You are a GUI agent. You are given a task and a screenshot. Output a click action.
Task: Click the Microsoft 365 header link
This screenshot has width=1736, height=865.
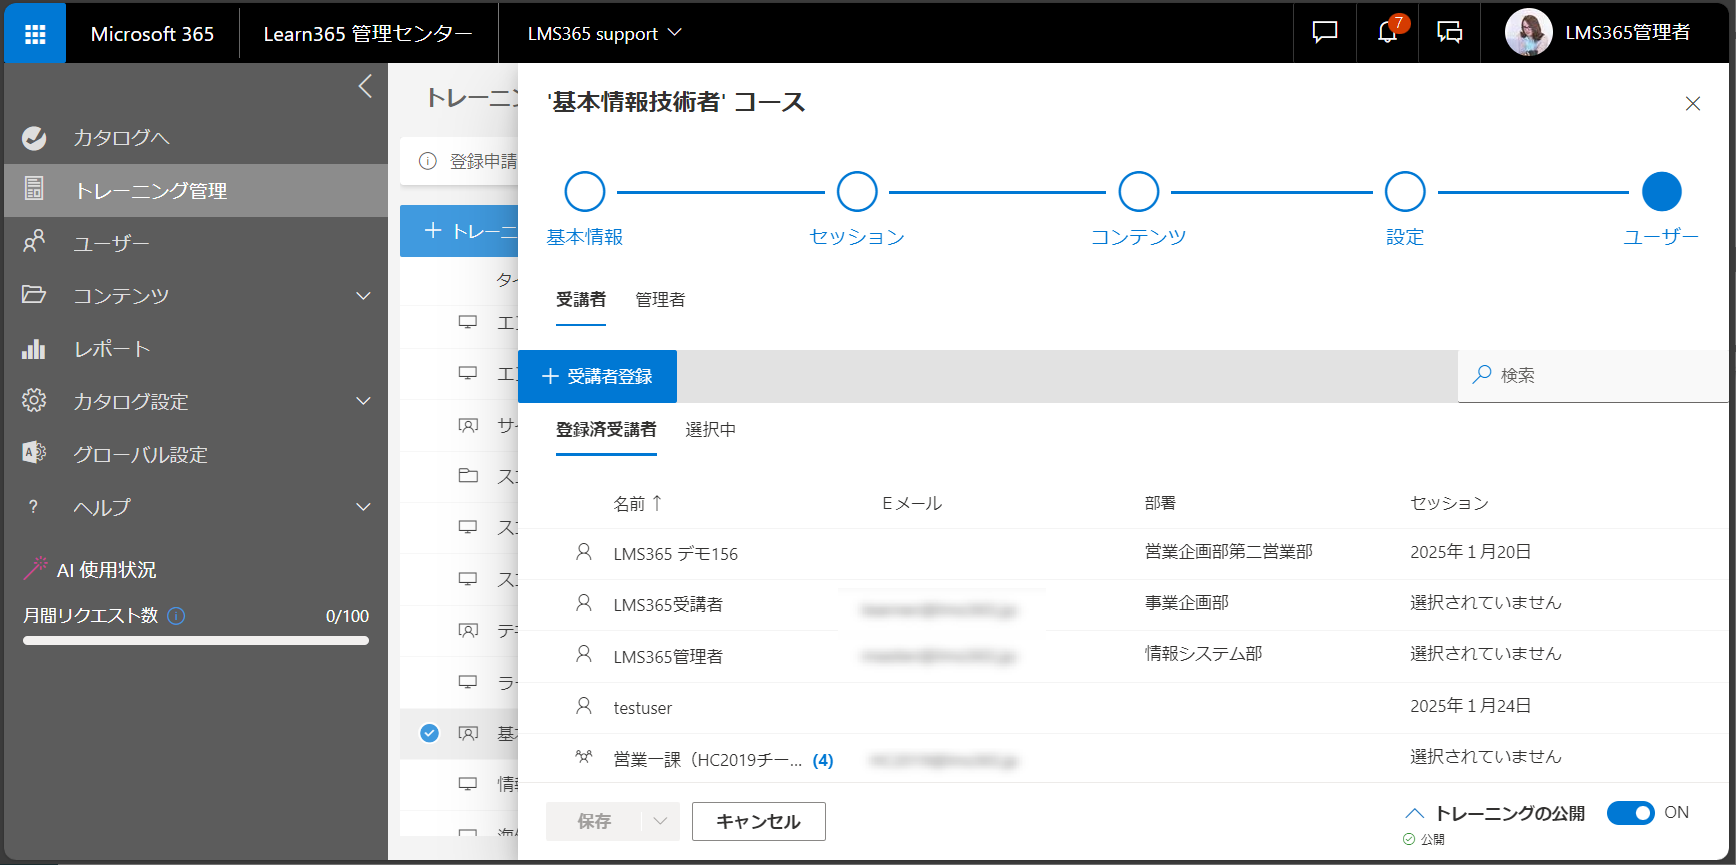click(152, 33)
